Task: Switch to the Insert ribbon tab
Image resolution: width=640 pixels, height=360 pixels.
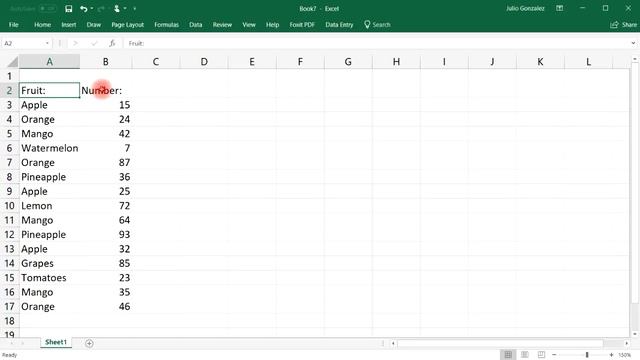Action: 69,24
